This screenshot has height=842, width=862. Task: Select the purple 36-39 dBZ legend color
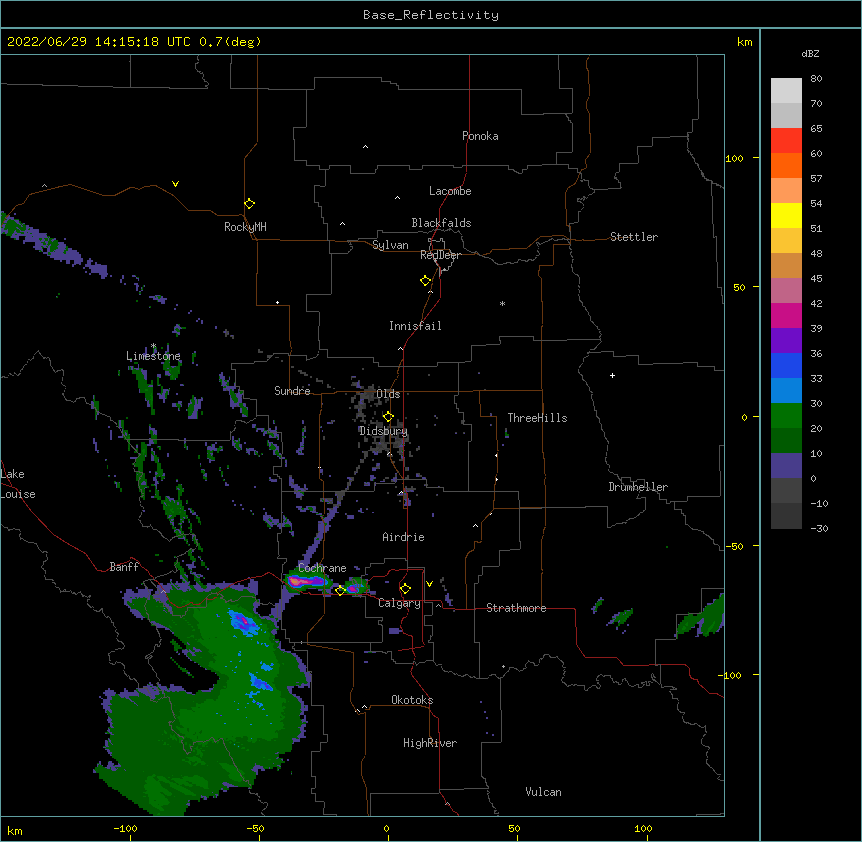[786, 340]
